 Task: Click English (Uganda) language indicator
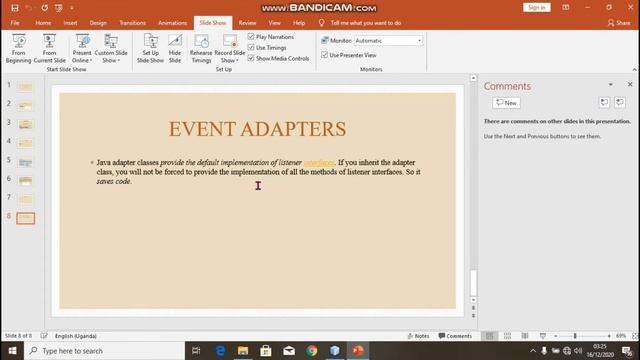click(x=76, y=336)
